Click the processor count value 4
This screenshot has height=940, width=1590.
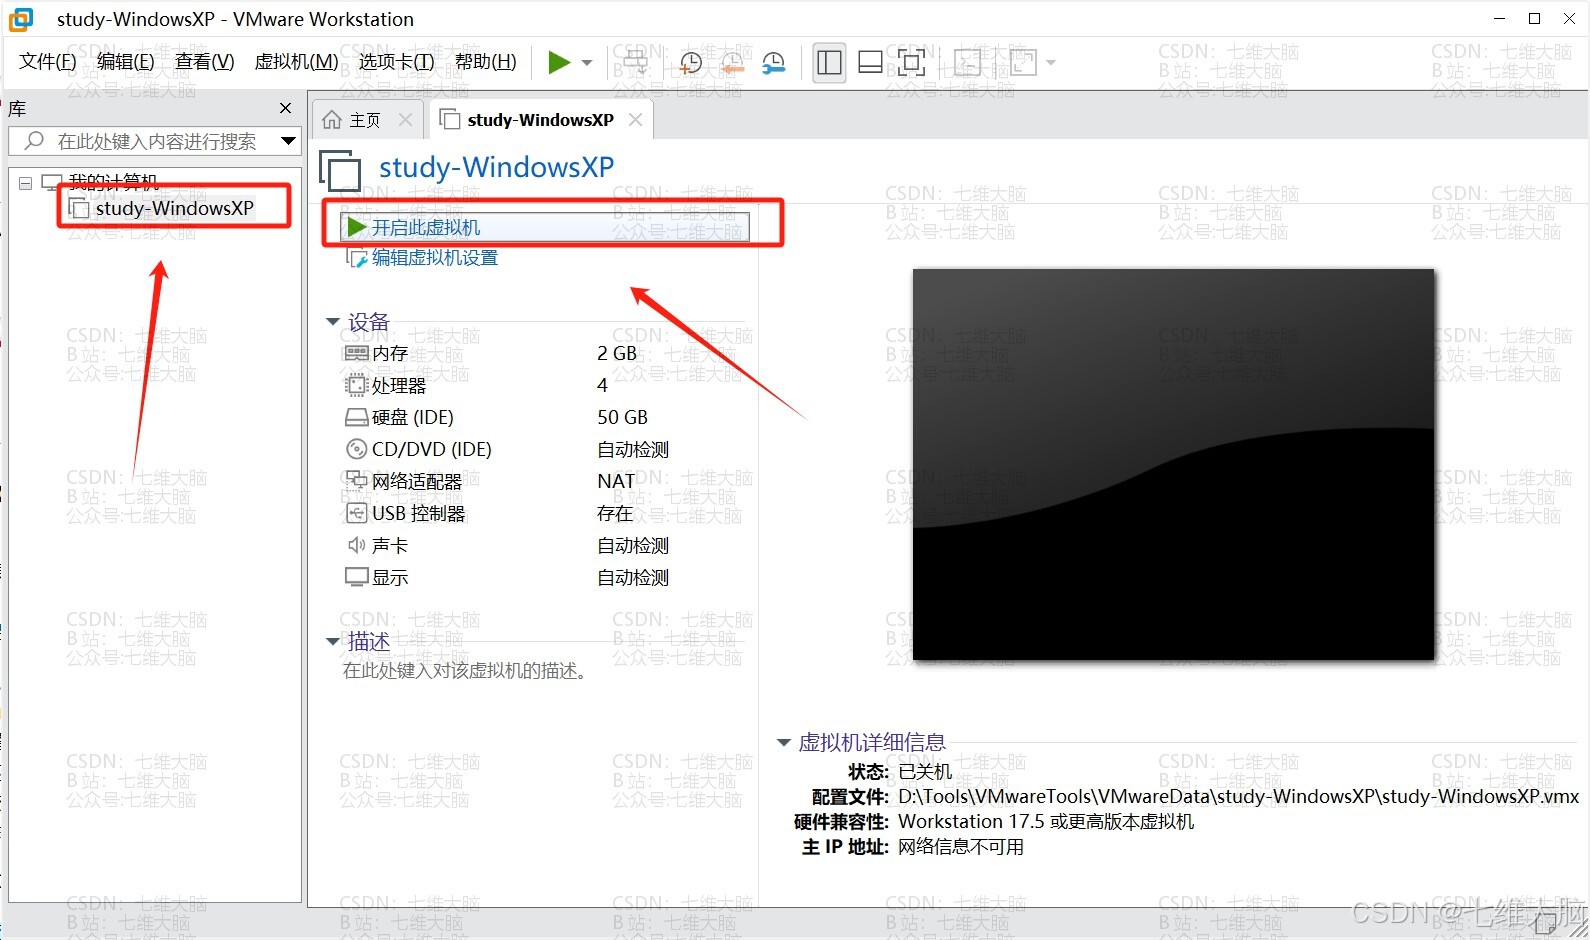pyautogui.click(x=602, y=385)
